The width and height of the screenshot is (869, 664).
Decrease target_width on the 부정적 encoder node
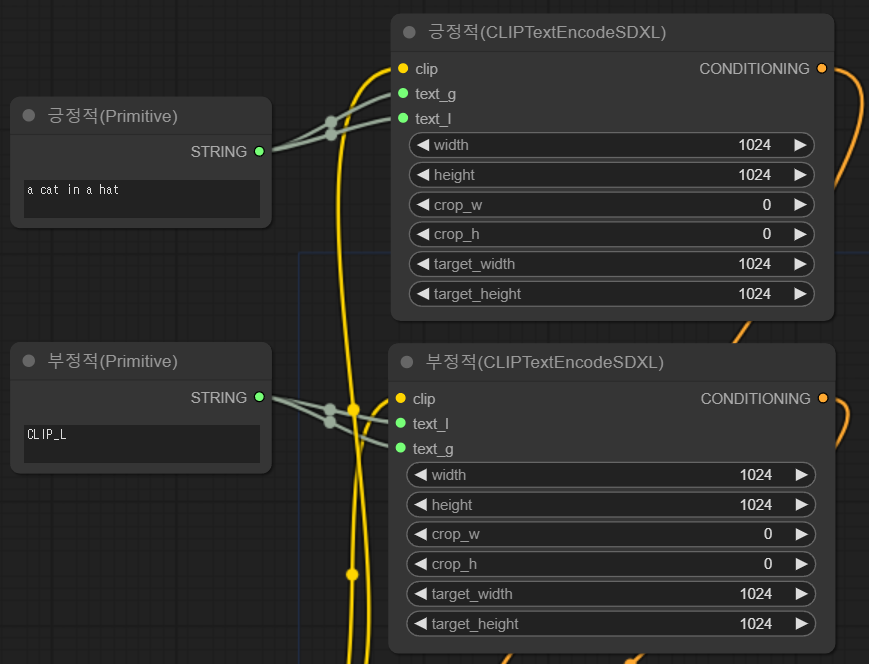(x=421, y=594)
